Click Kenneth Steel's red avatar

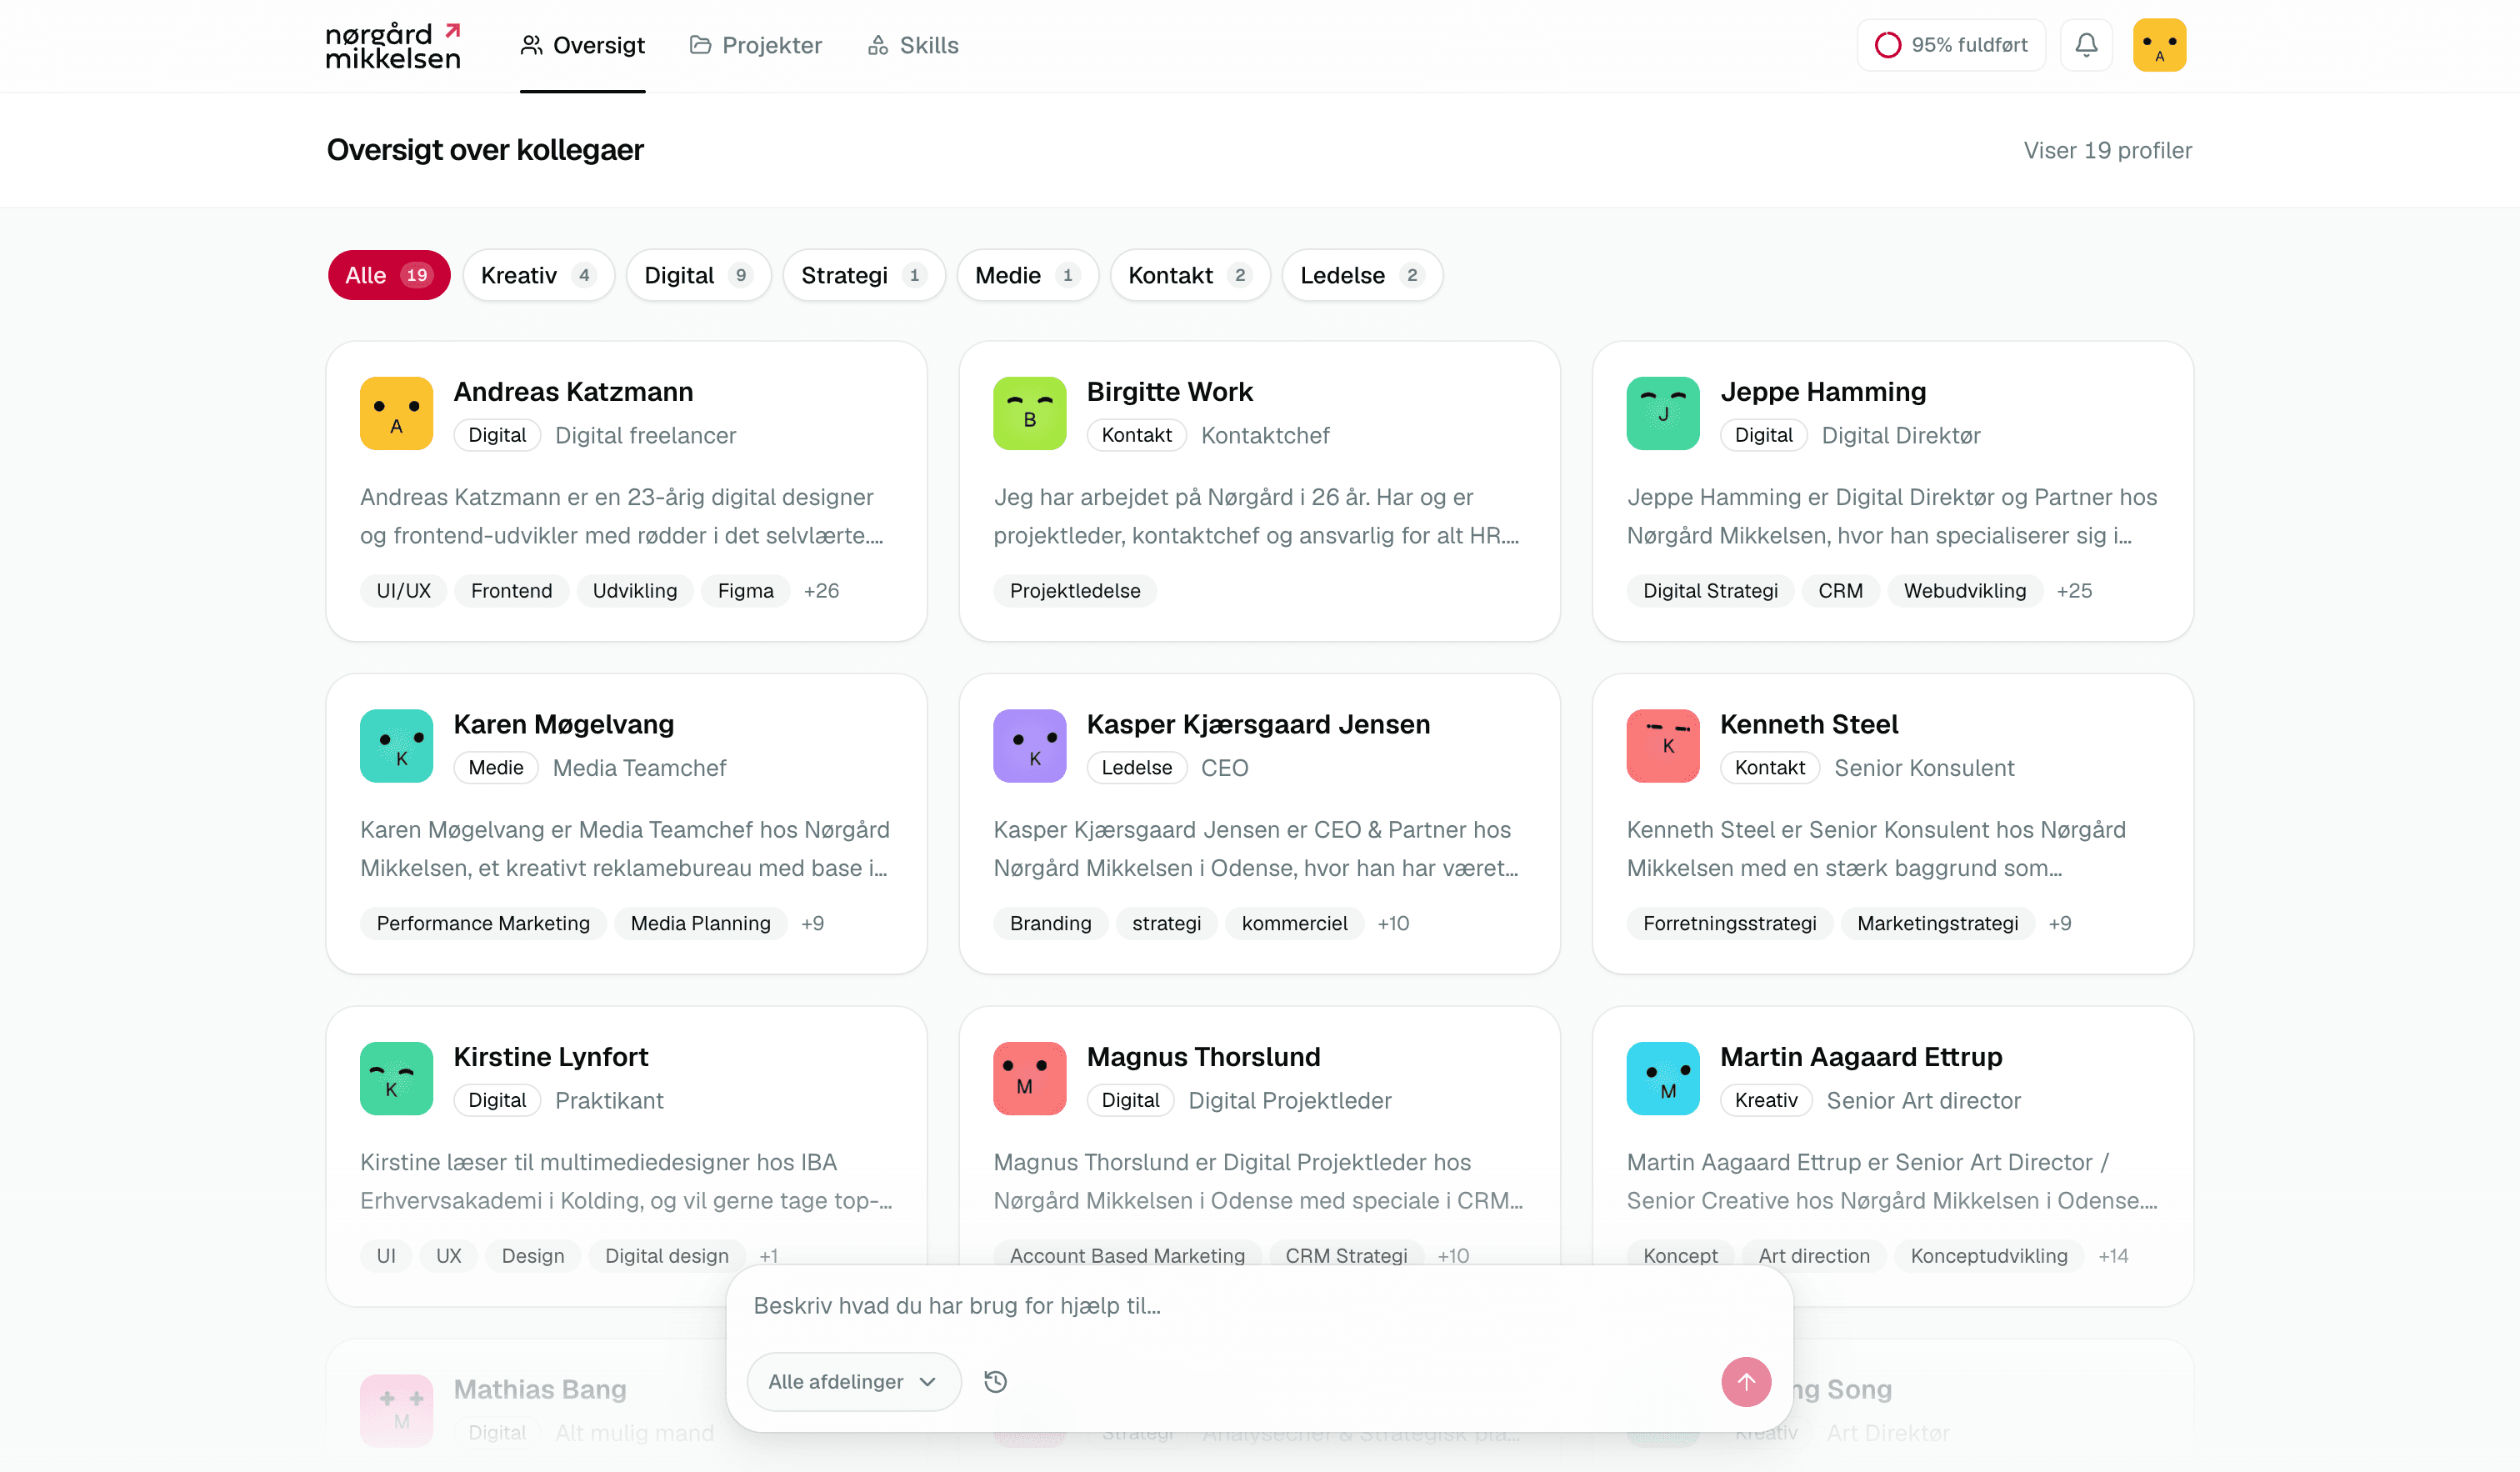[1663, 746]
